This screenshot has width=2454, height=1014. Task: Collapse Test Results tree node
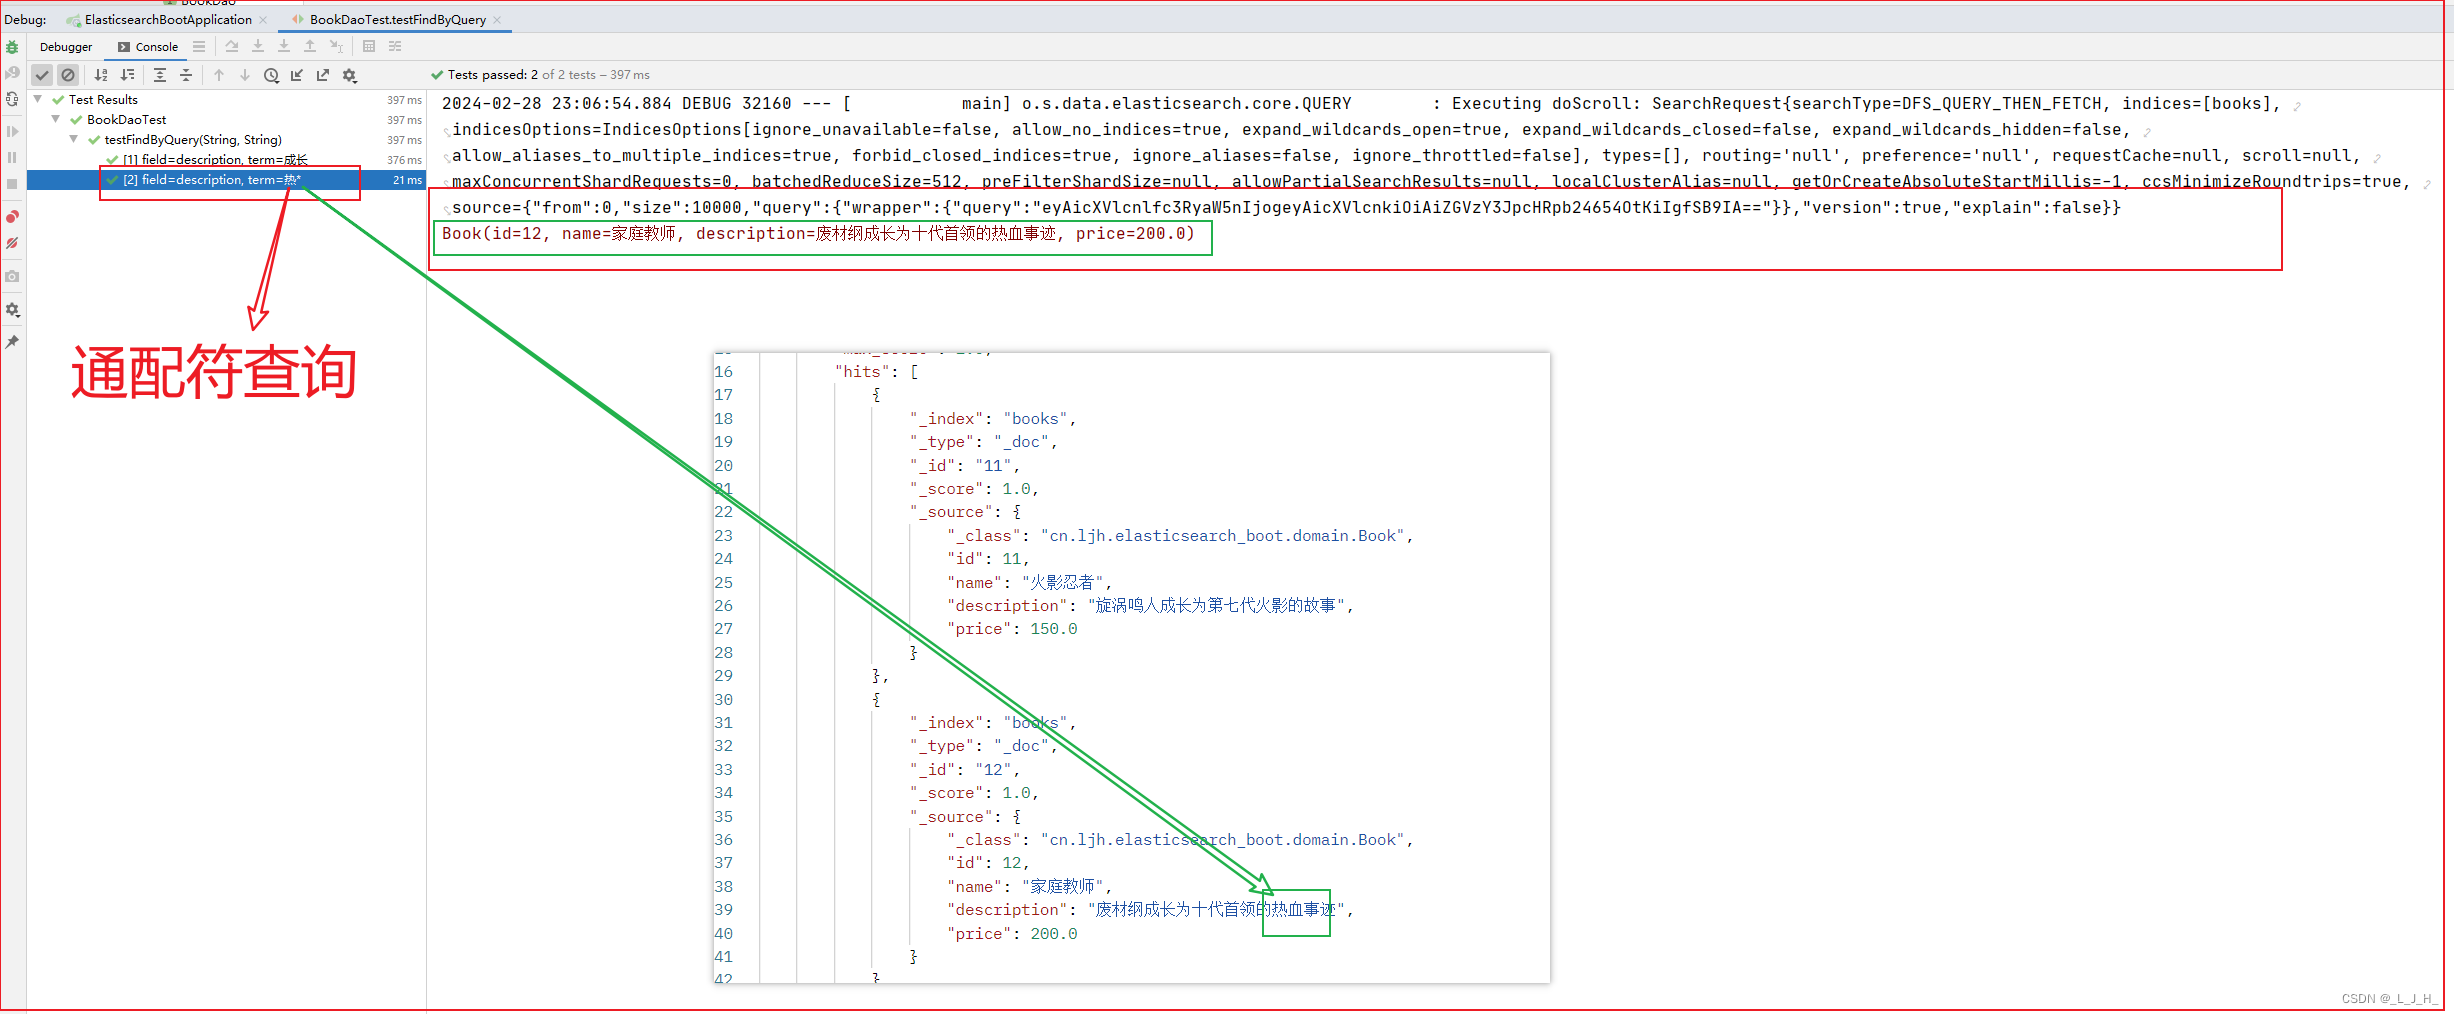(38, 99)
